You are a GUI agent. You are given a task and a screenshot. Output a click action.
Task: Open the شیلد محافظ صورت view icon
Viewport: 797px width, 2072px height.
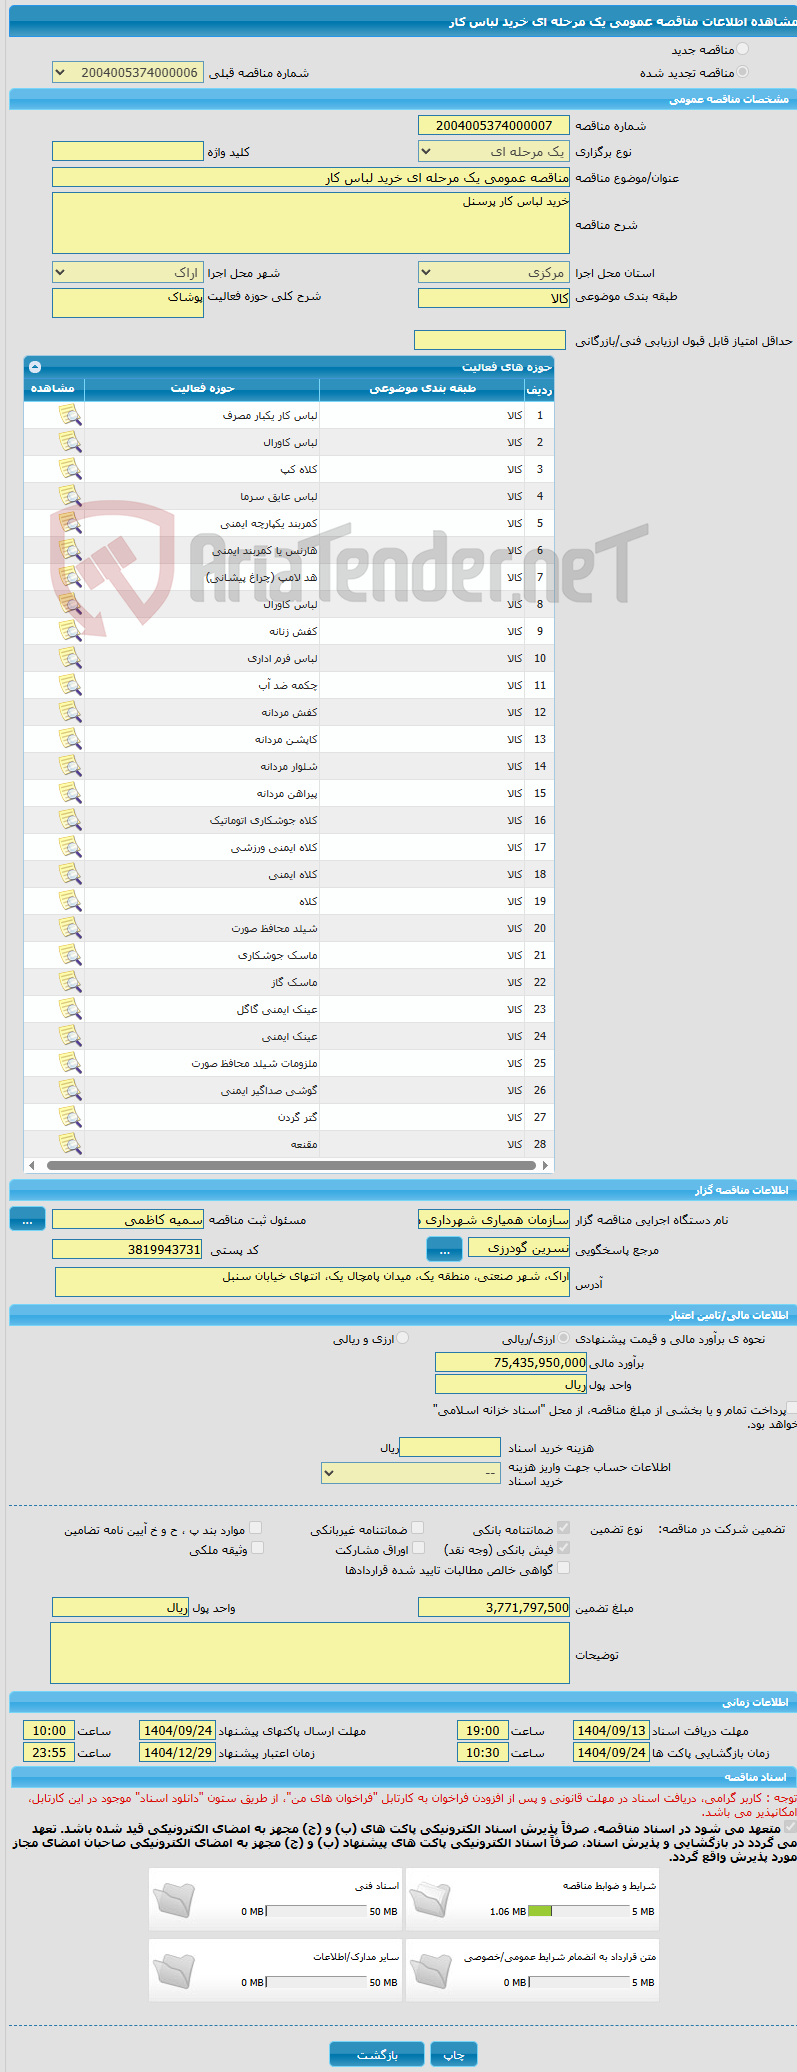pyautogui.click(x=70, y=928)
